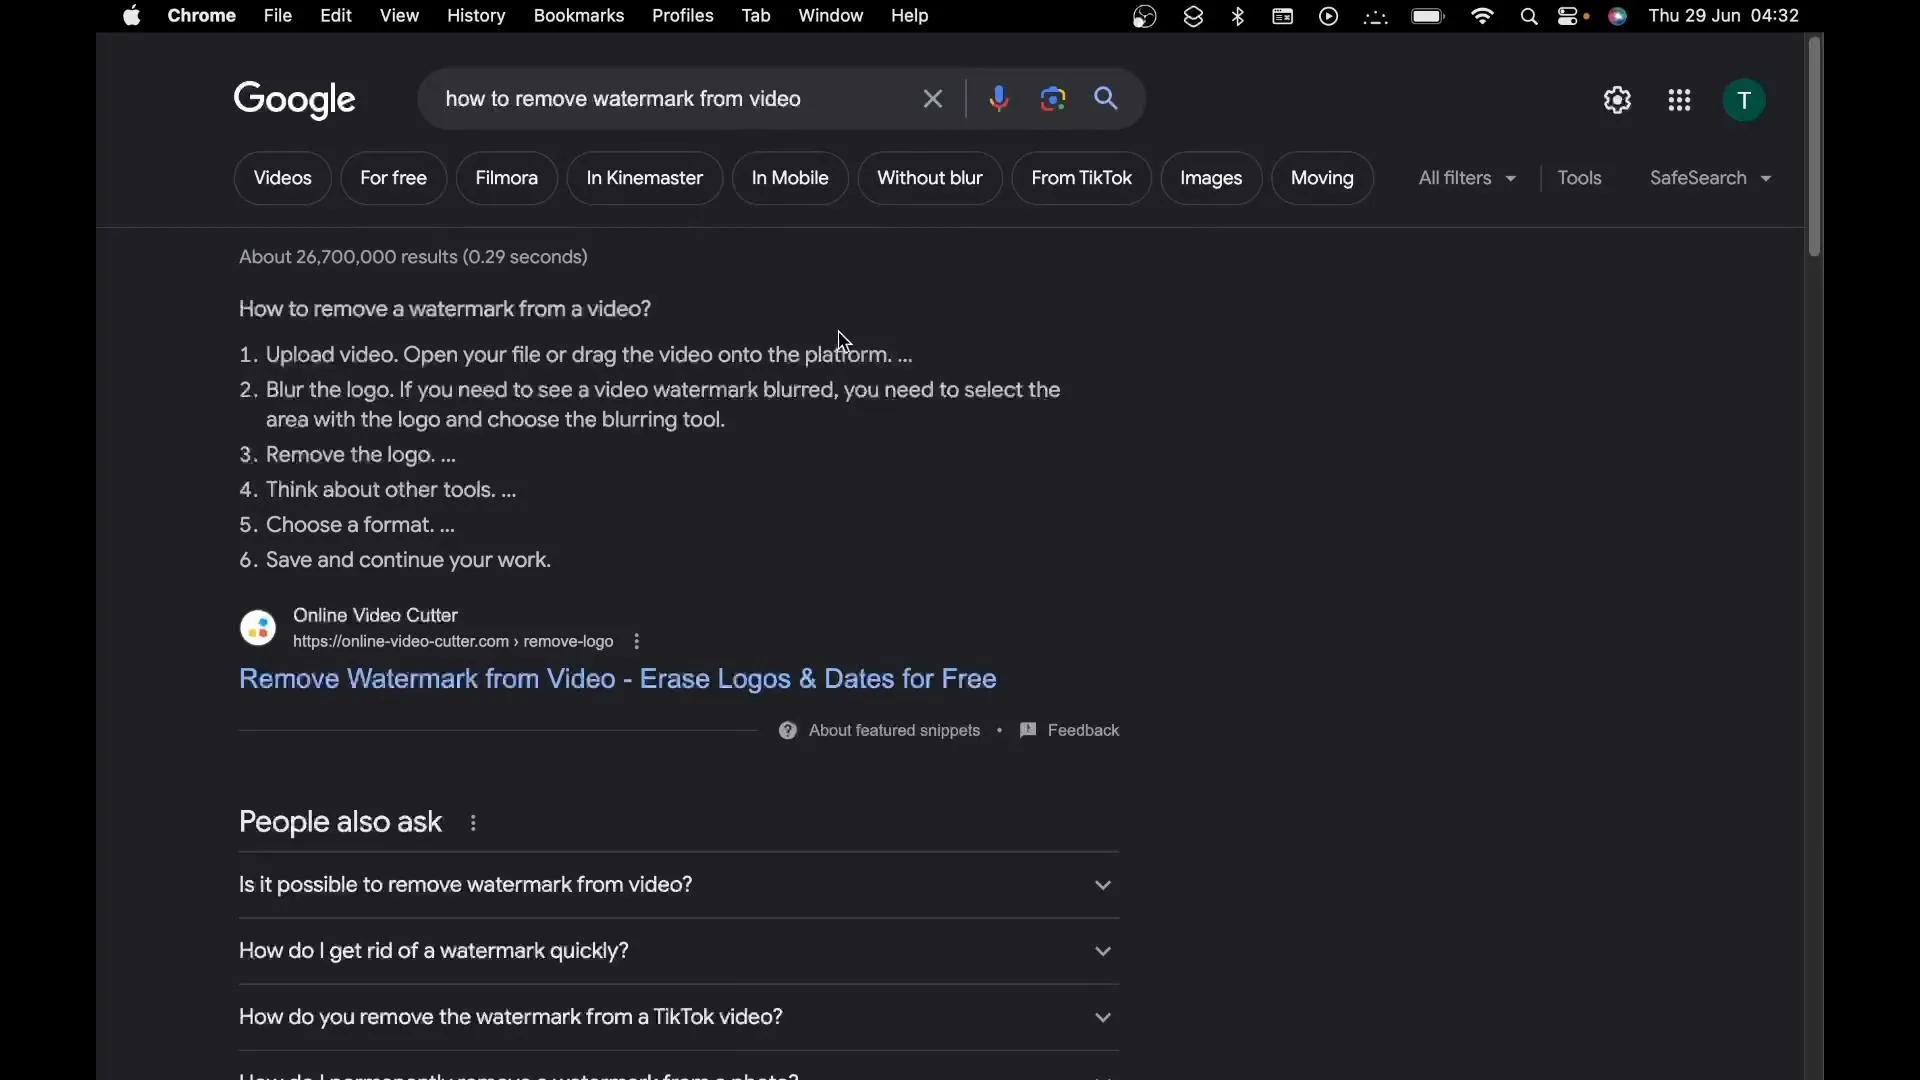Click the Google account profile icon
1920x1080 pixels.
(1743, 99)
